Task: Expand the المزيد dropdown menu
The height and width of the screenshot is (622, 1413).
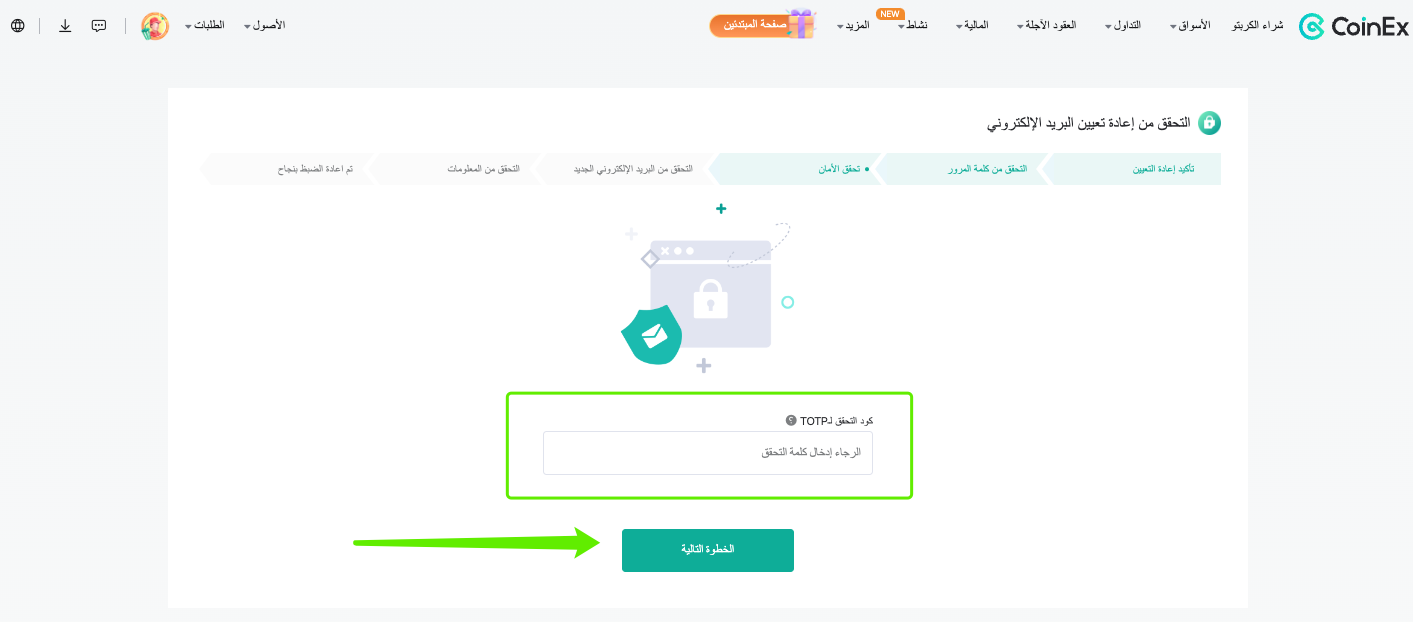Action: [x=853, y=25]
